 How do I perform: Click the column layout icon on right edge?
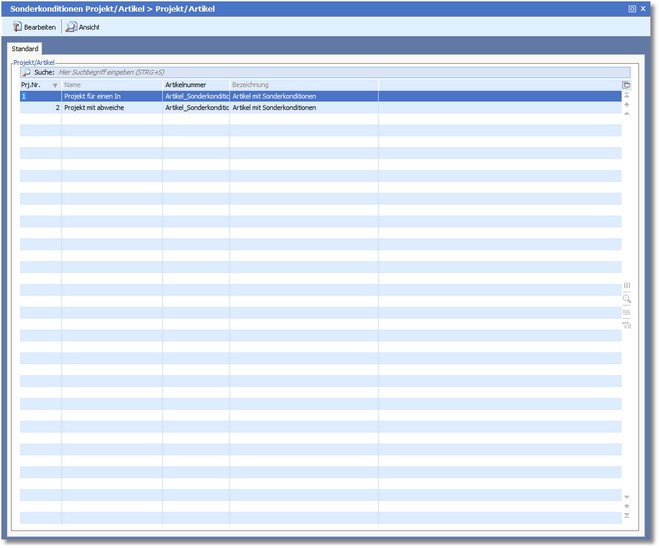pyautogui.click(x=626, y=286)
